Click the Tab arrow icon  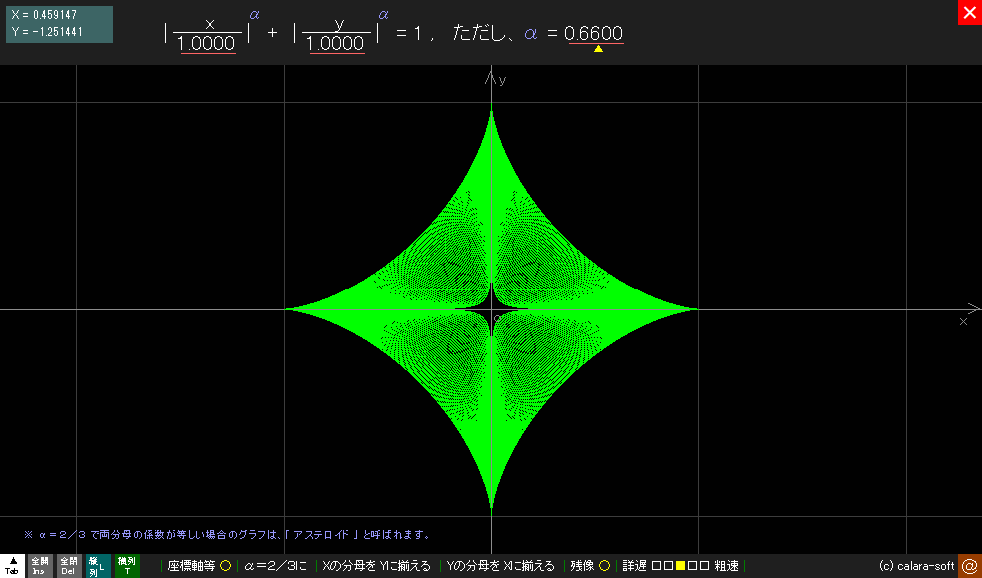point(13,566)
